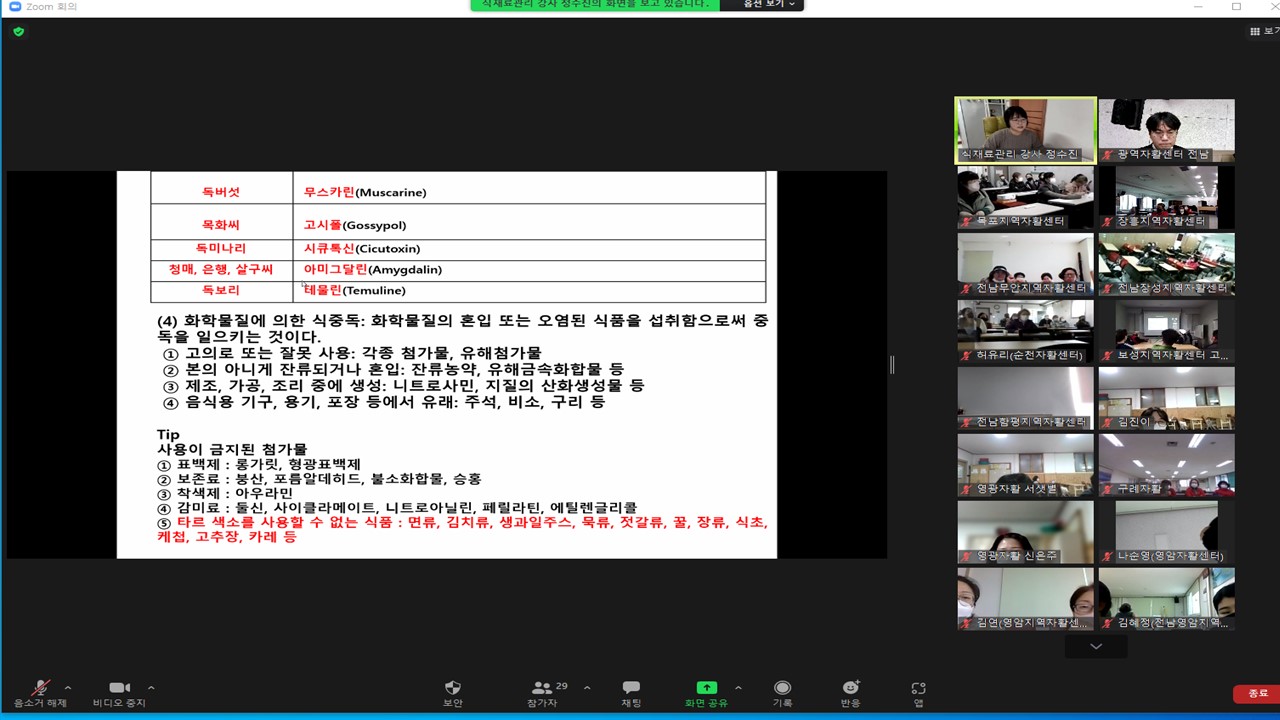
Task: Expand the arrow next to 참가자
Action: (587, 688)
